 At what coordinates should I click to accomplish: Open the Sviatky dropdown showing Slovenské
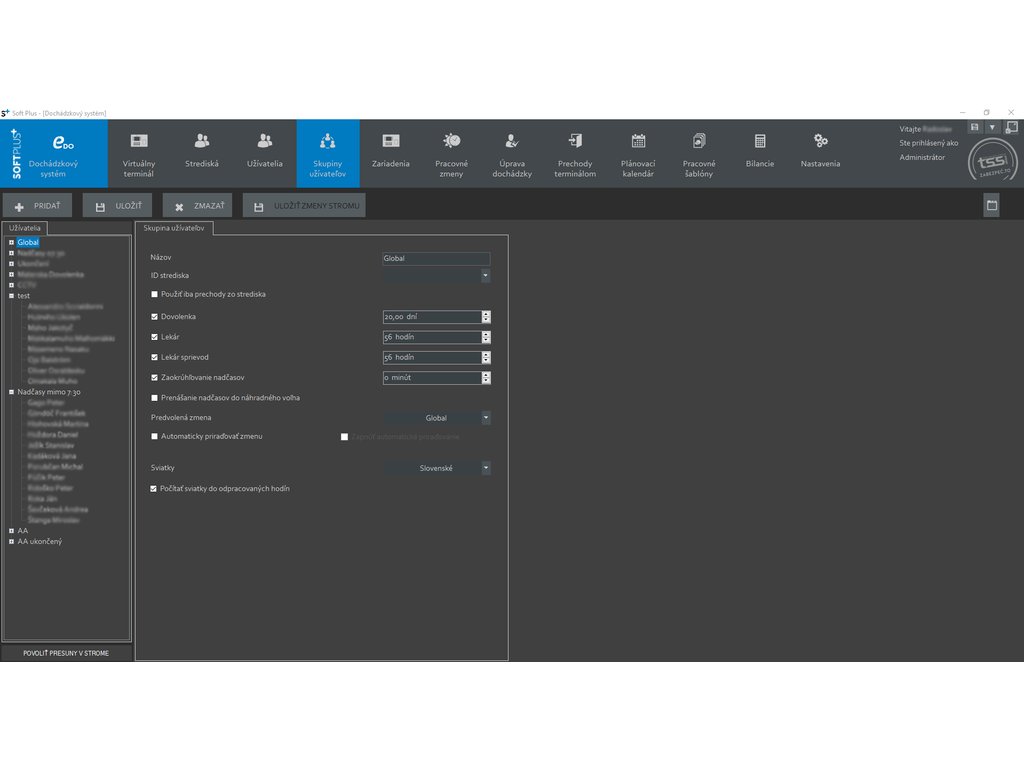pyautogui.click(x=485, y=468)
